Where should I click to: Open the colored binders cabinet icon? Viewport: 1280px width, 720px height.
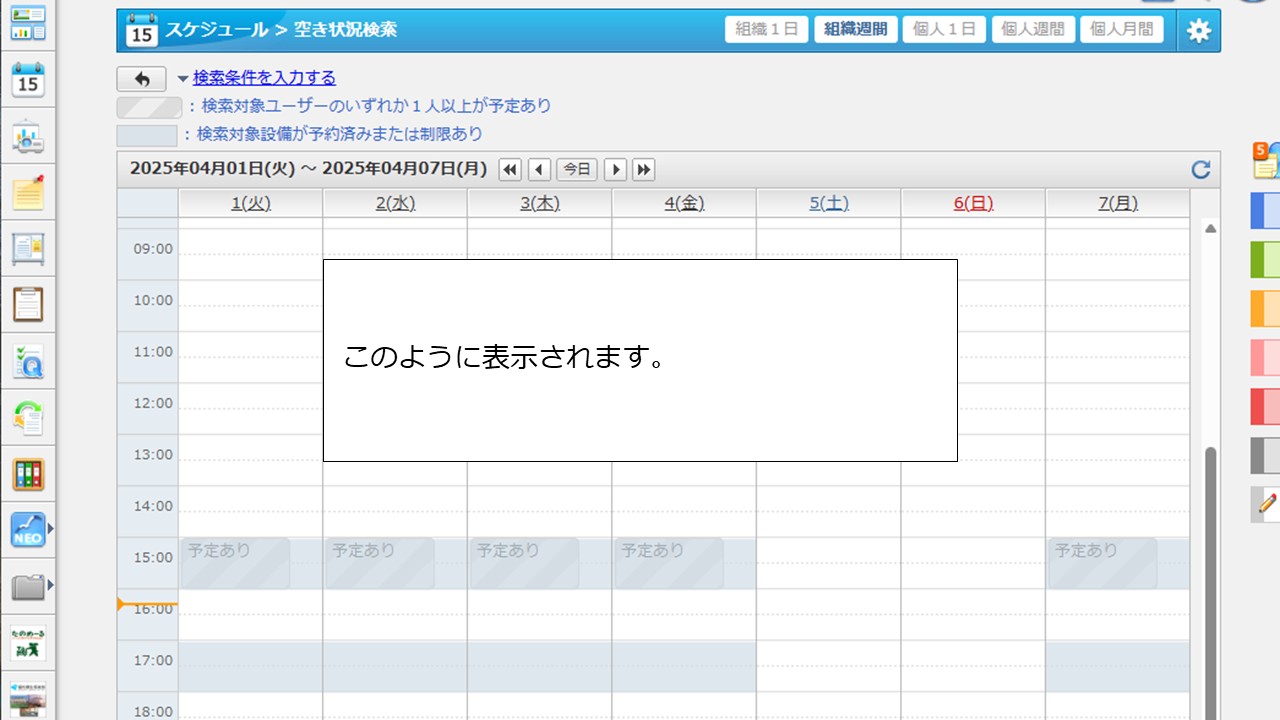tap(28, 474)
